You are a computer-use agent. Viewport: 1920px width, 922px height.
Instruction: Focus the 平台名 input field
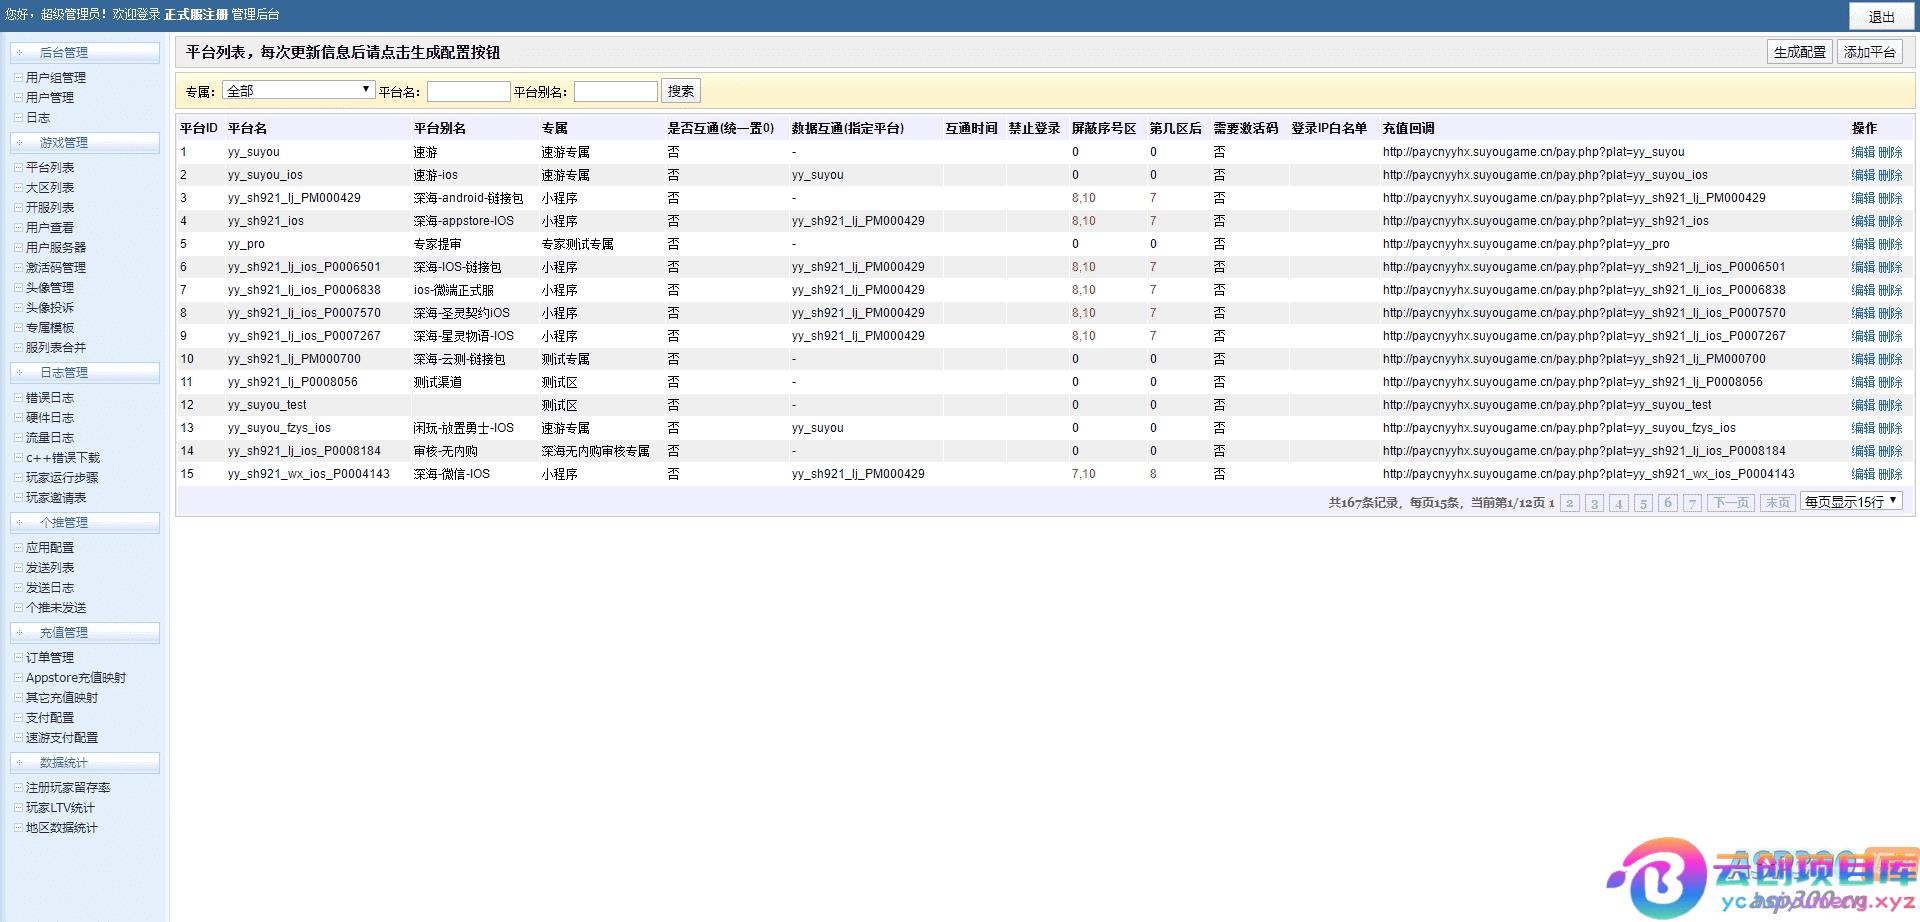[468, 92]
